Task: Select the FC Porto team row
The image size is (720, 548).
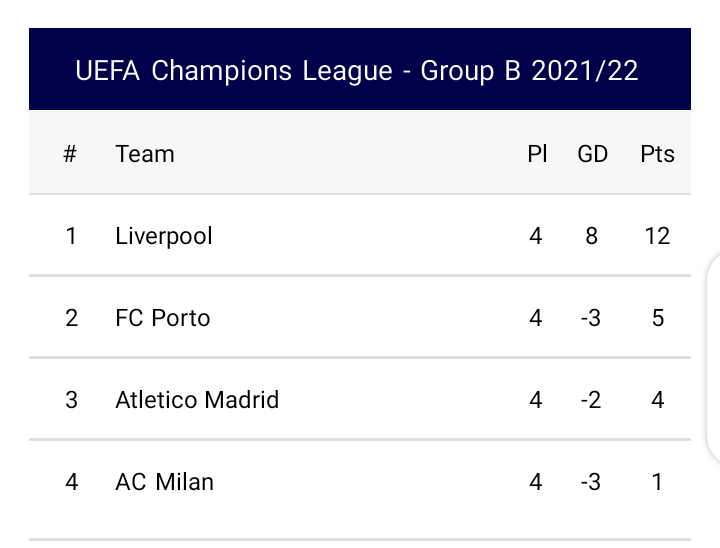Action: (x=360, y=317)
